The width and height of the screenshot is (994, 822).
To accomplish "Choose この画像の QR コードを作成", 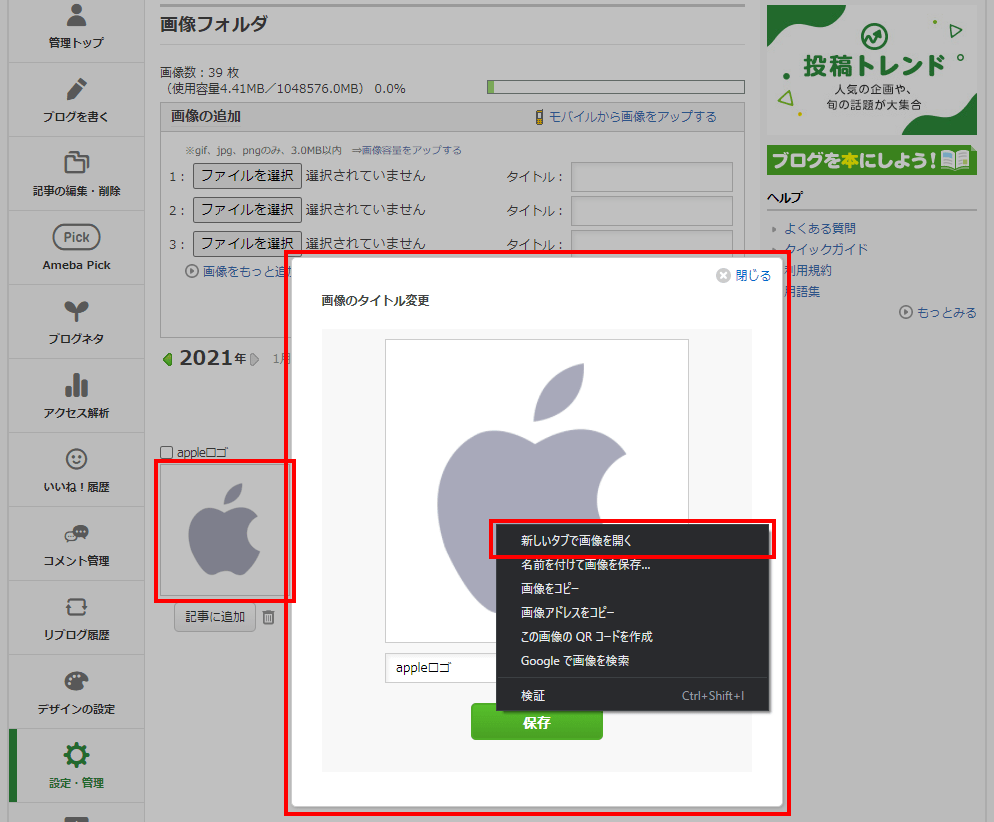I will (x=631, y=637).
